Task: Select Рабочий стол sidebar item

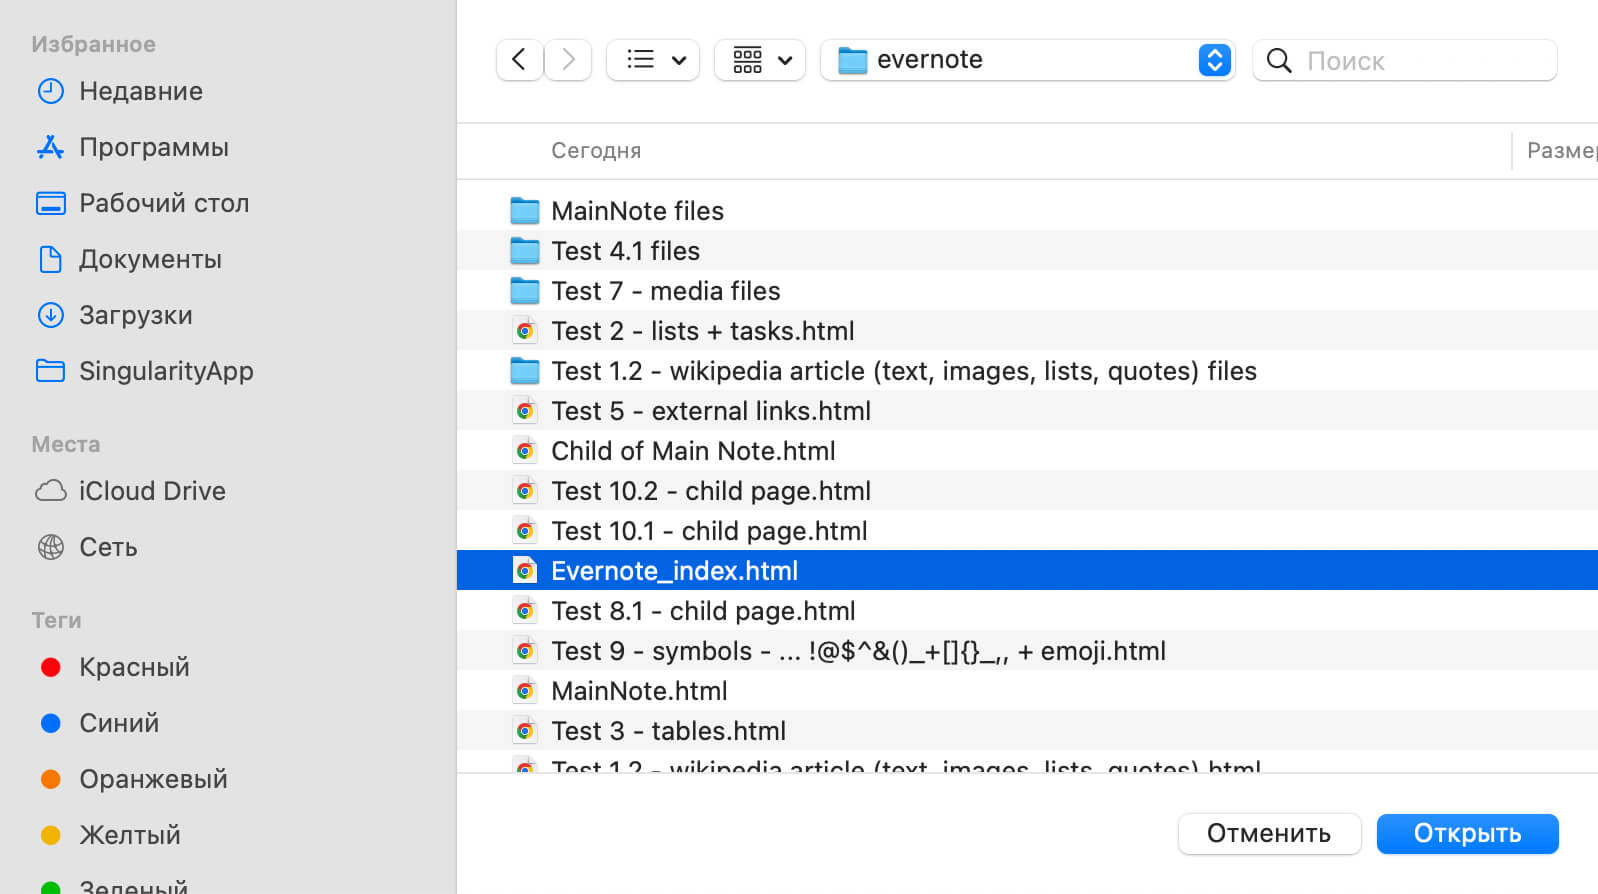Action: [x=163, y=203]
